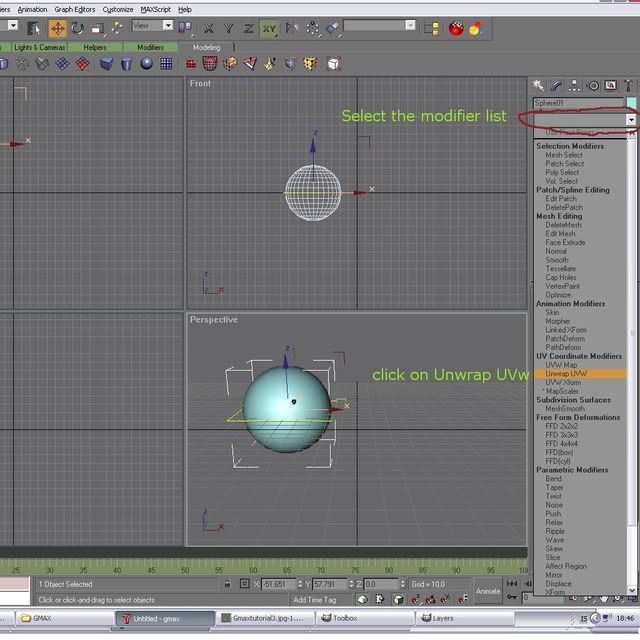Open the View coordinate system dropdown
Viewport: 640px width, 640px height.
coord(152,26)
